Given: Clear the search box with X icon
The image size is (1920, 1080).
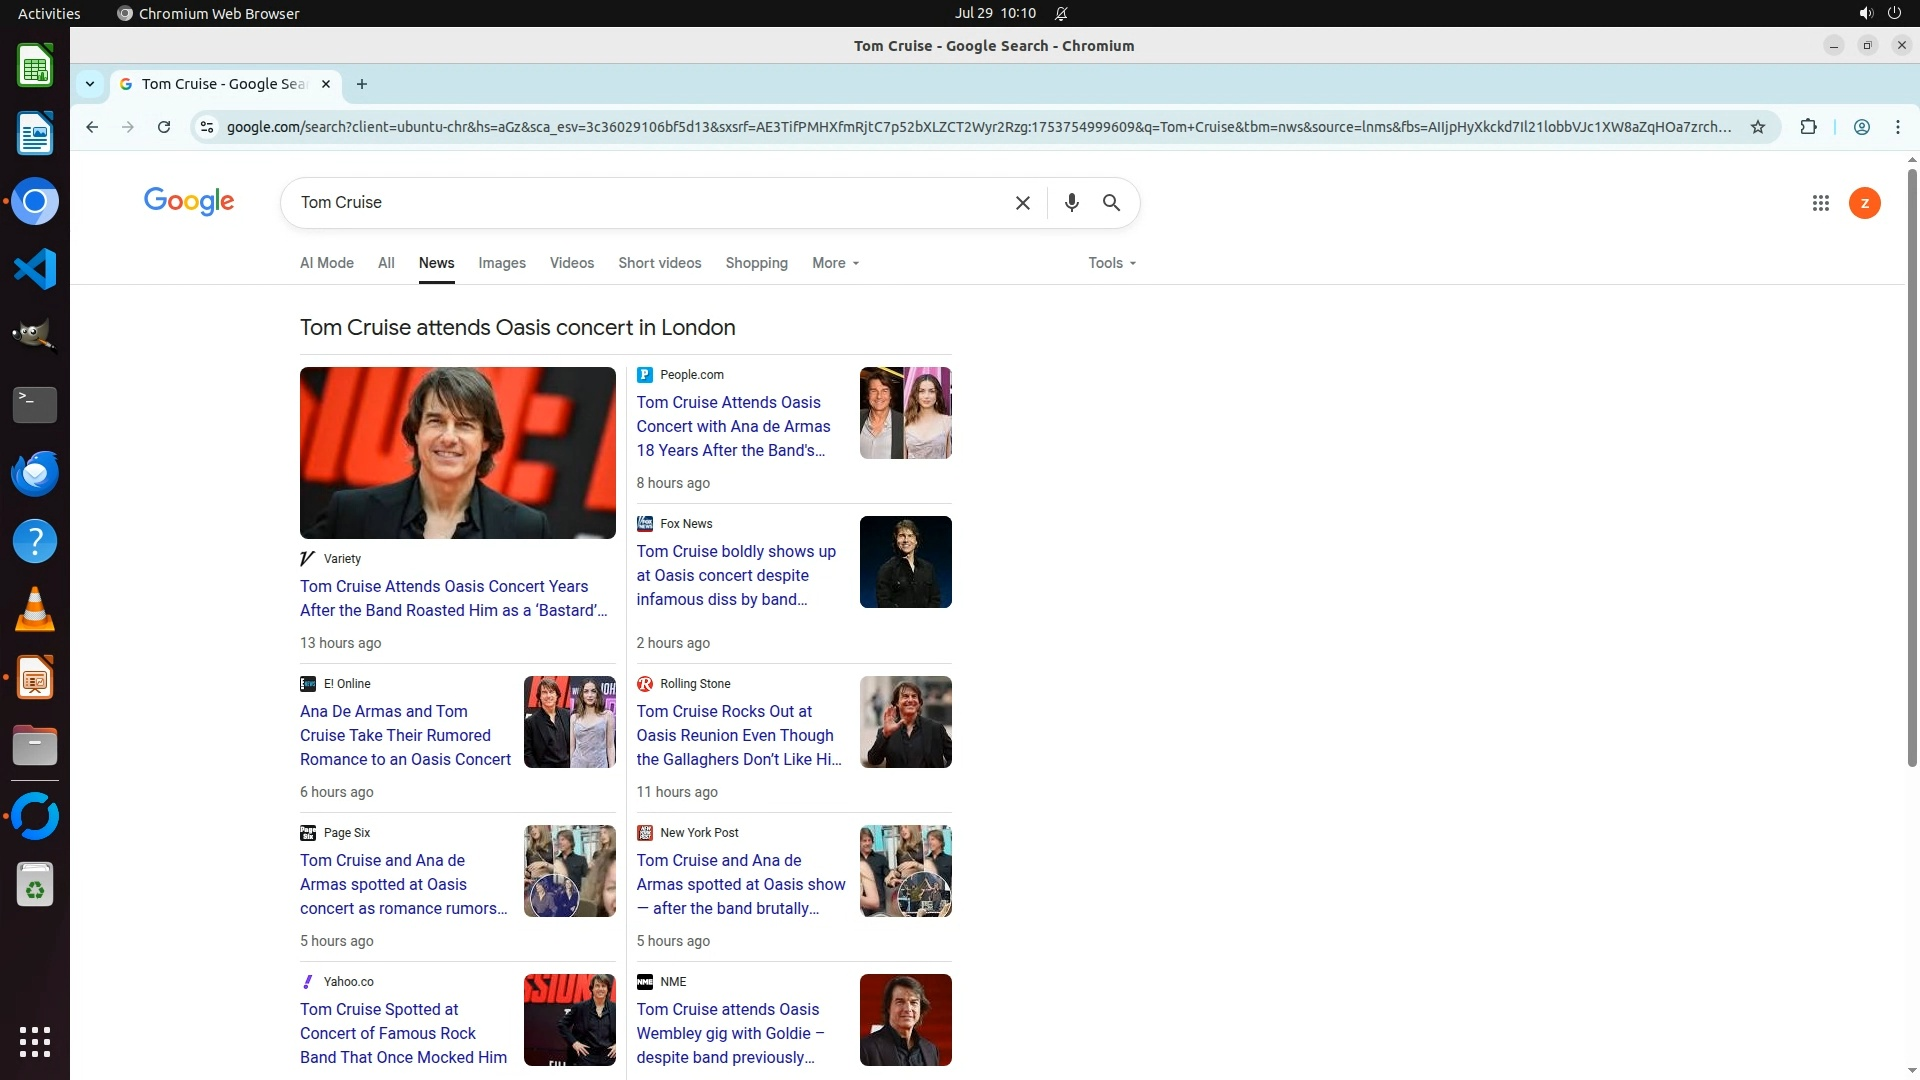Looking at the screenshot, I should pos(1022,203).
